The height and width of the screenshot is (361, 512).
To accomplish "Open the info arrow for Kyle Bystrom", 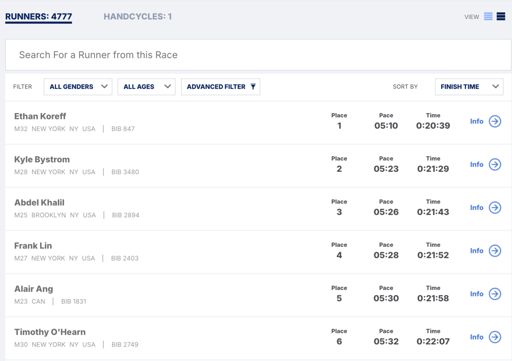I will tap(495, 164).
